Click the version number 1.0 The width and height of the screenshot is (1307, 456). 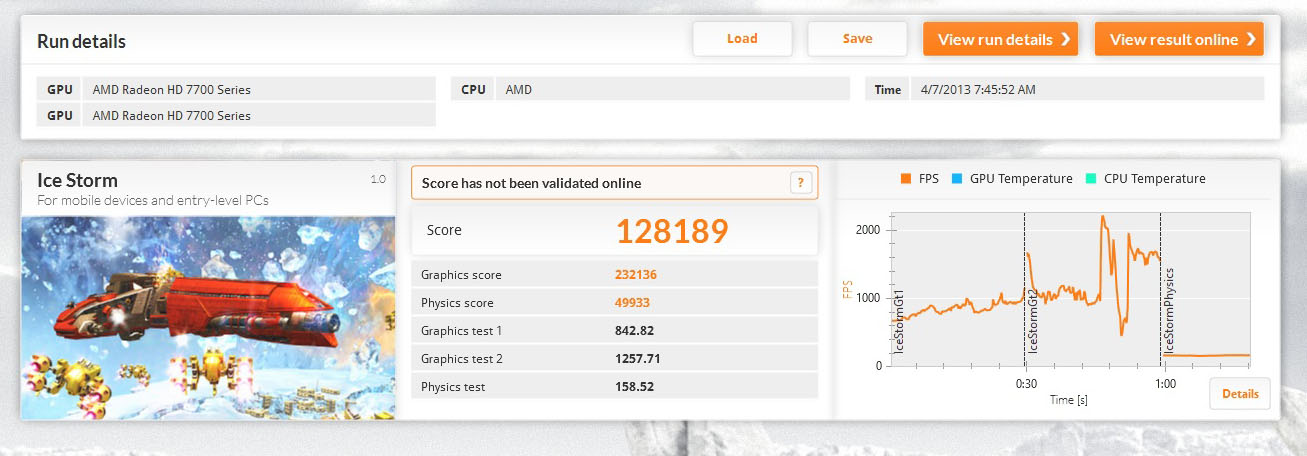pyautogui.click(x=378, y=180)
